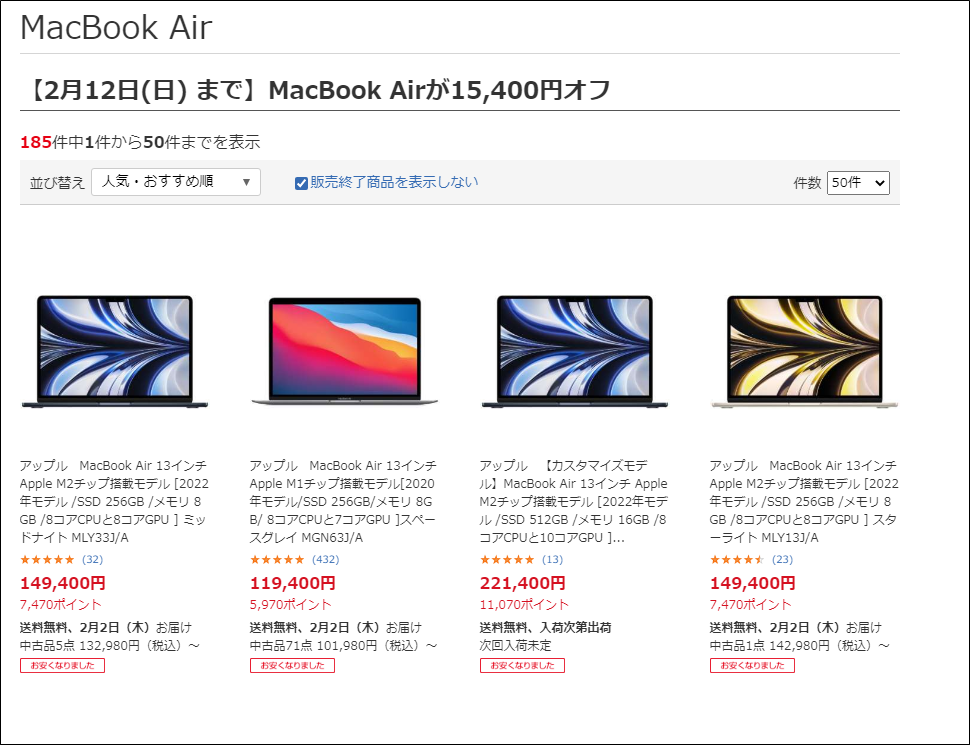The image size is (970, 745).
Task: View the 32 reviews star rating
Action: tap(61, 559)
